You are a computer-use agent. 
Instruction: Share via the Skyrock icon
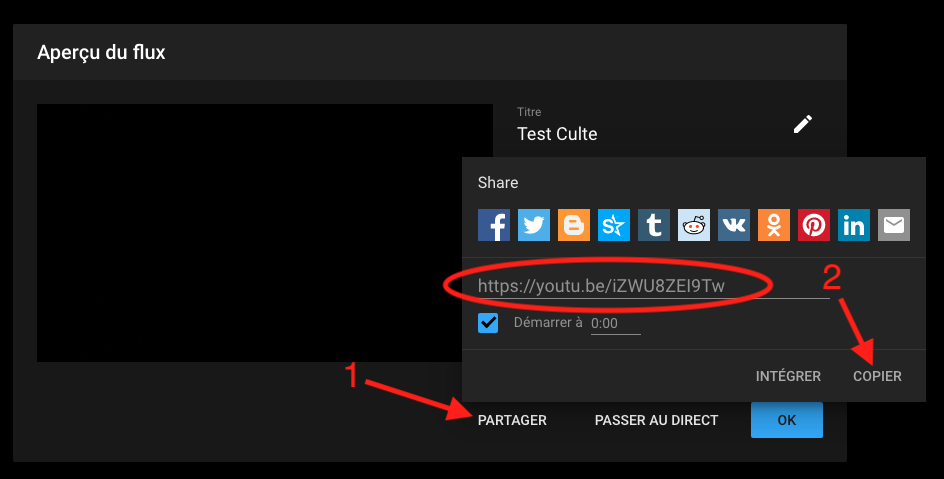(x=613, y=225)
